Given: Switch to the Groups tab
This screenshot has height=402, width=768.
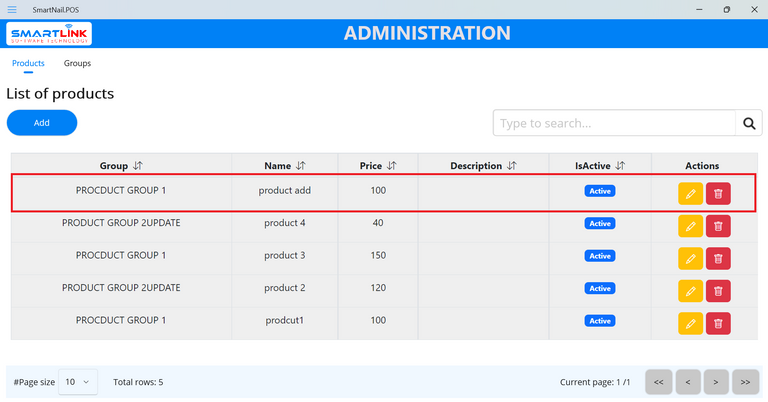Looking at the screenshot, I should 77,63.
